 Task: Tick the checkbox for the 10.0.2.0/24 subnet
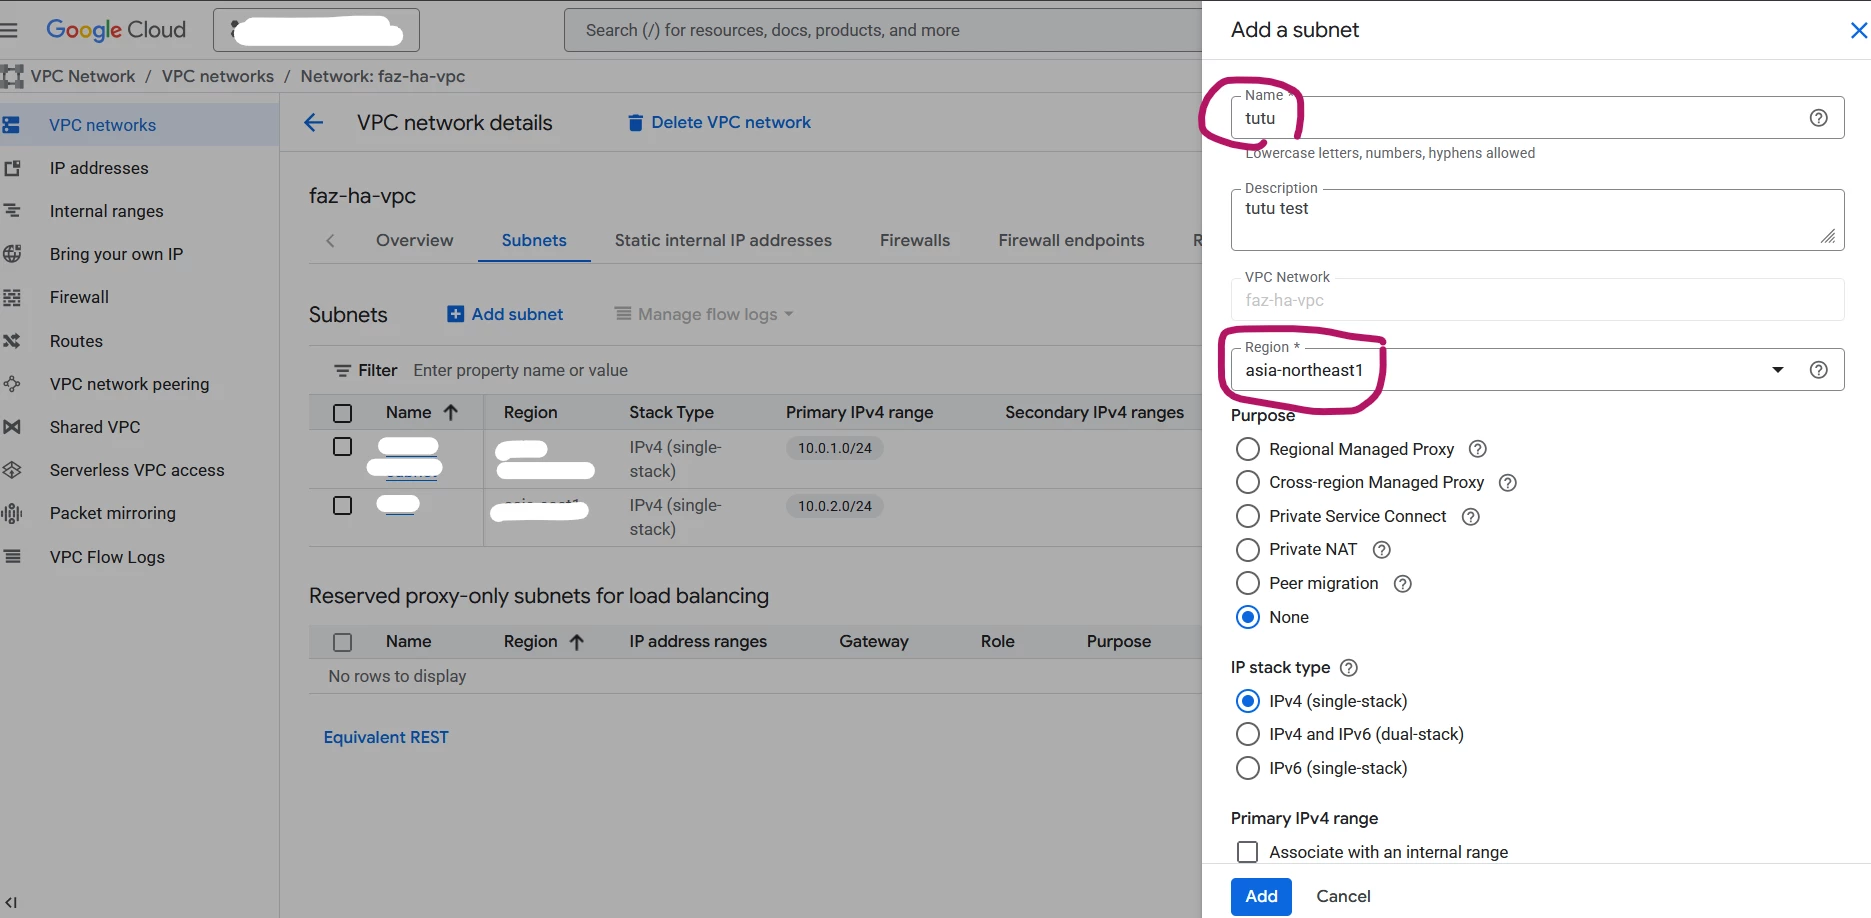click(x=342, y=506)
